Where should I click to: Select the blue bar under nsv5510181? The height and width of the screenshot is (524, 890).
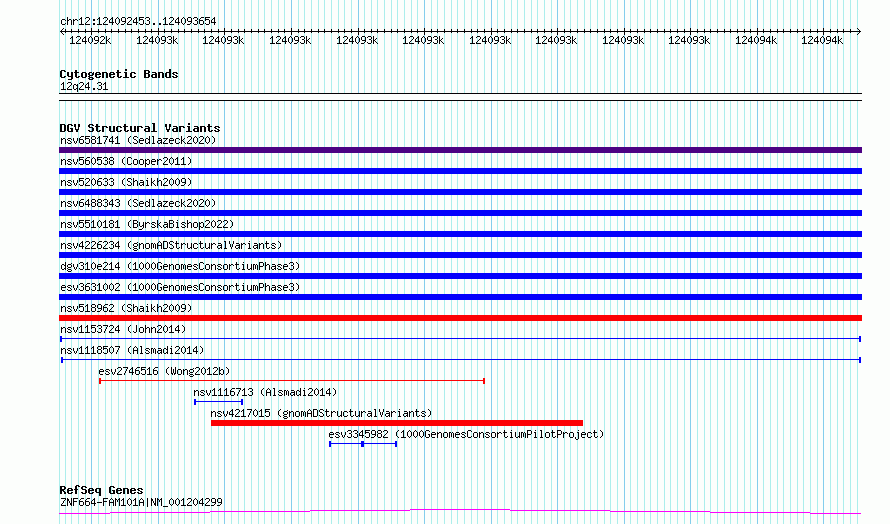(460, 234)
